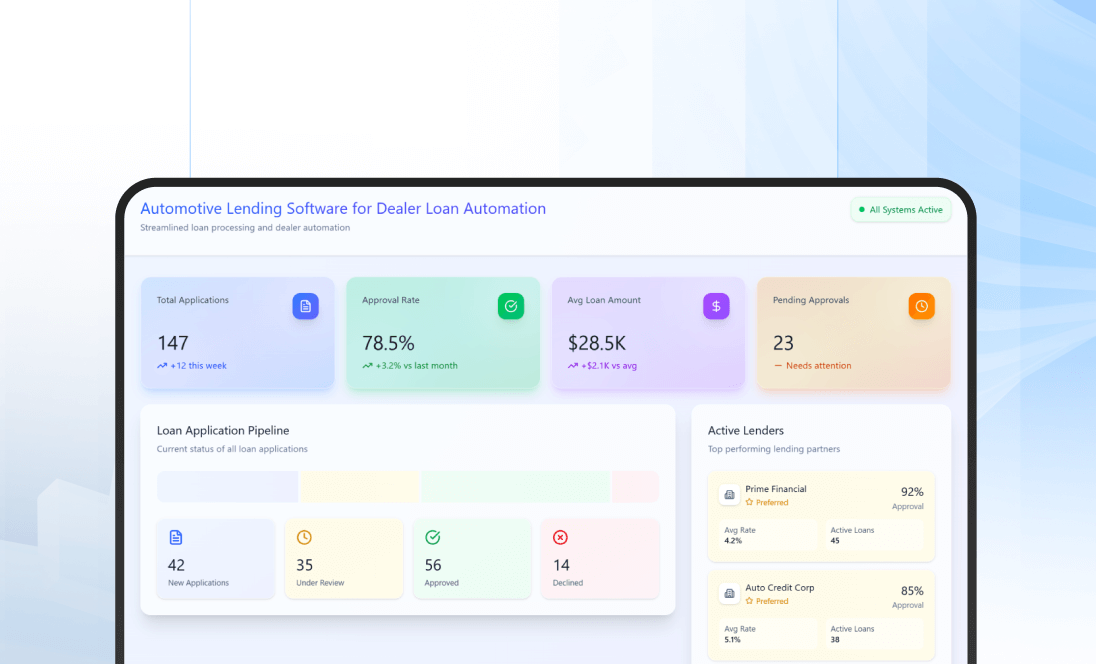The width and height of the screenshot is (1096, 664).
Task: Click the Preferred star next to Auto Credit Corp
Action: [x=749, y=602]
